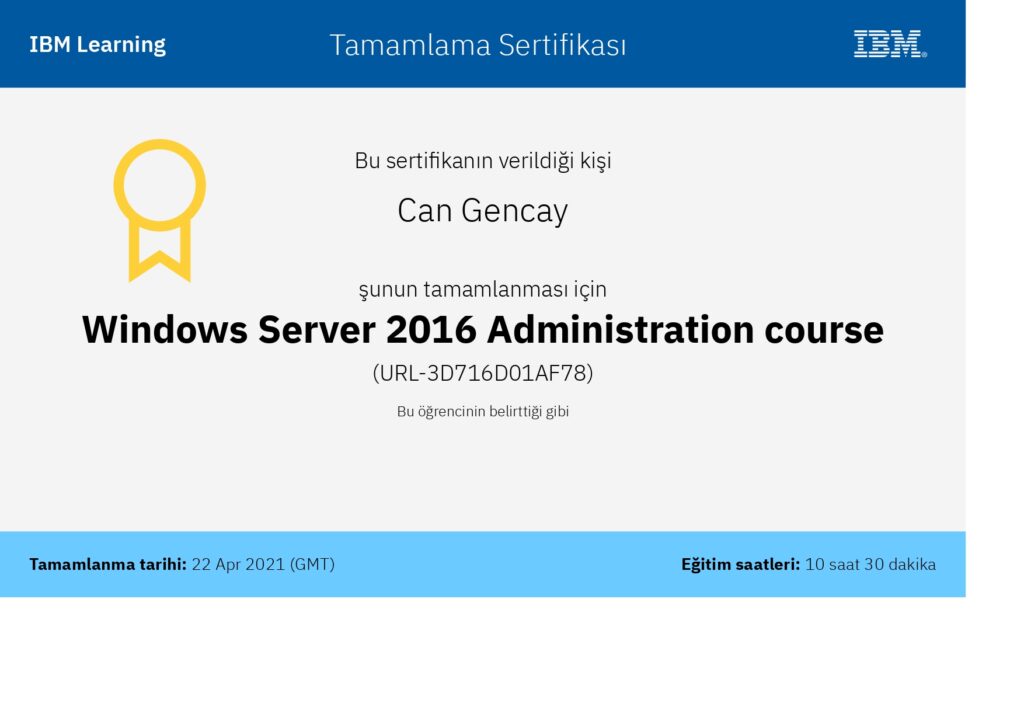Click the duration 10 saat 30 dakika
The image size is (1024, 724).
(871, 564)
